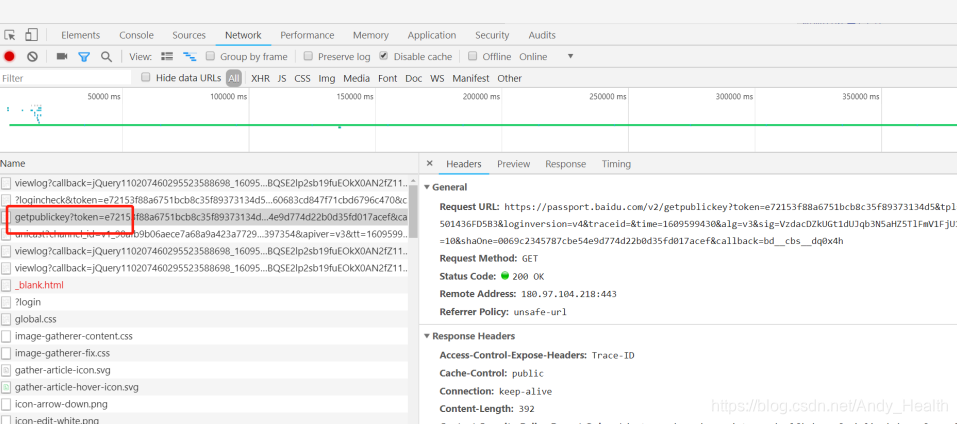Switch to the Application tab
The height and width of the screenshot is (424, 957).
[432, 35]
